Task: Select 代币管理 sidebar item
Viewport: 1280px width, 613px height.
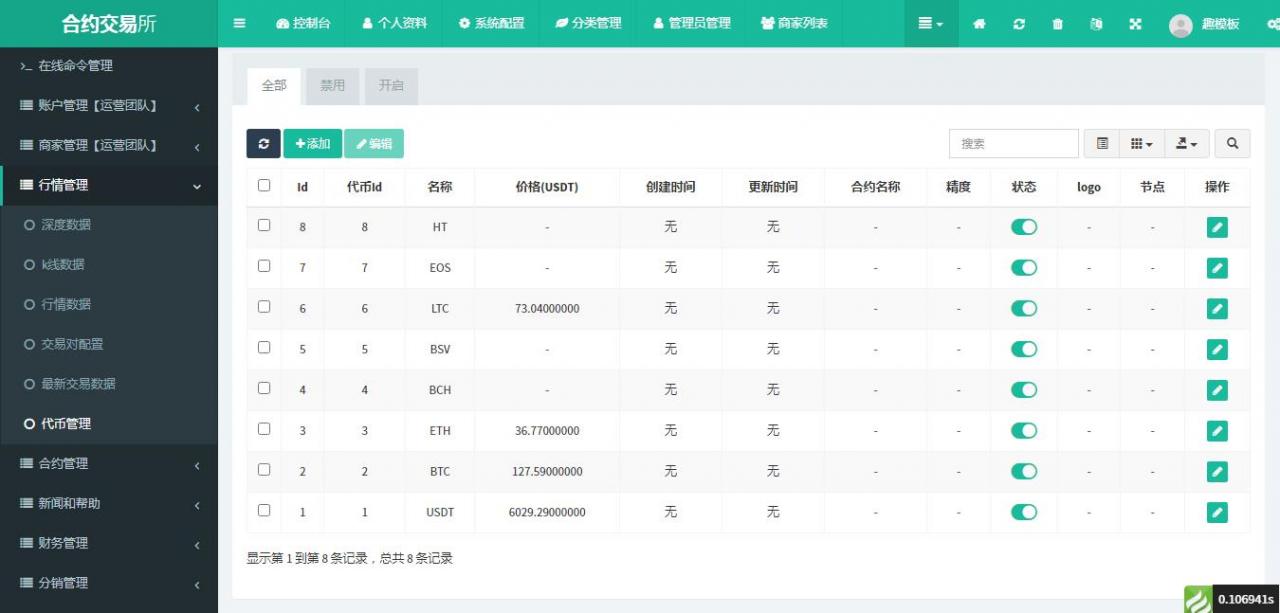Action: pos(109,424)
